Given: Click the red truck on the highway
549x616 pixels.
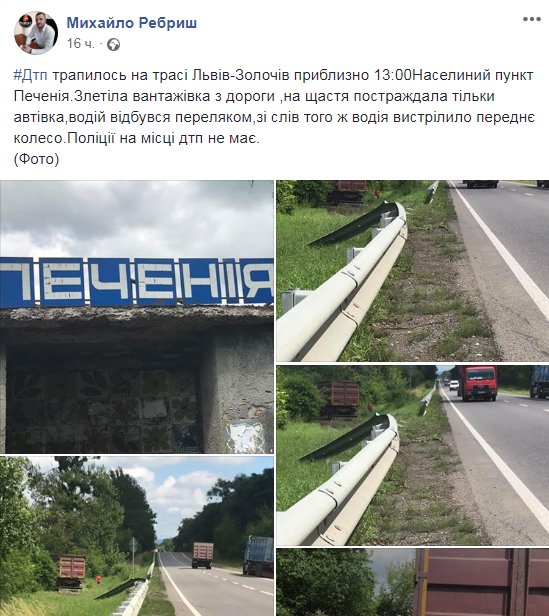Looking at the screenshot, I should pos(478,383).
